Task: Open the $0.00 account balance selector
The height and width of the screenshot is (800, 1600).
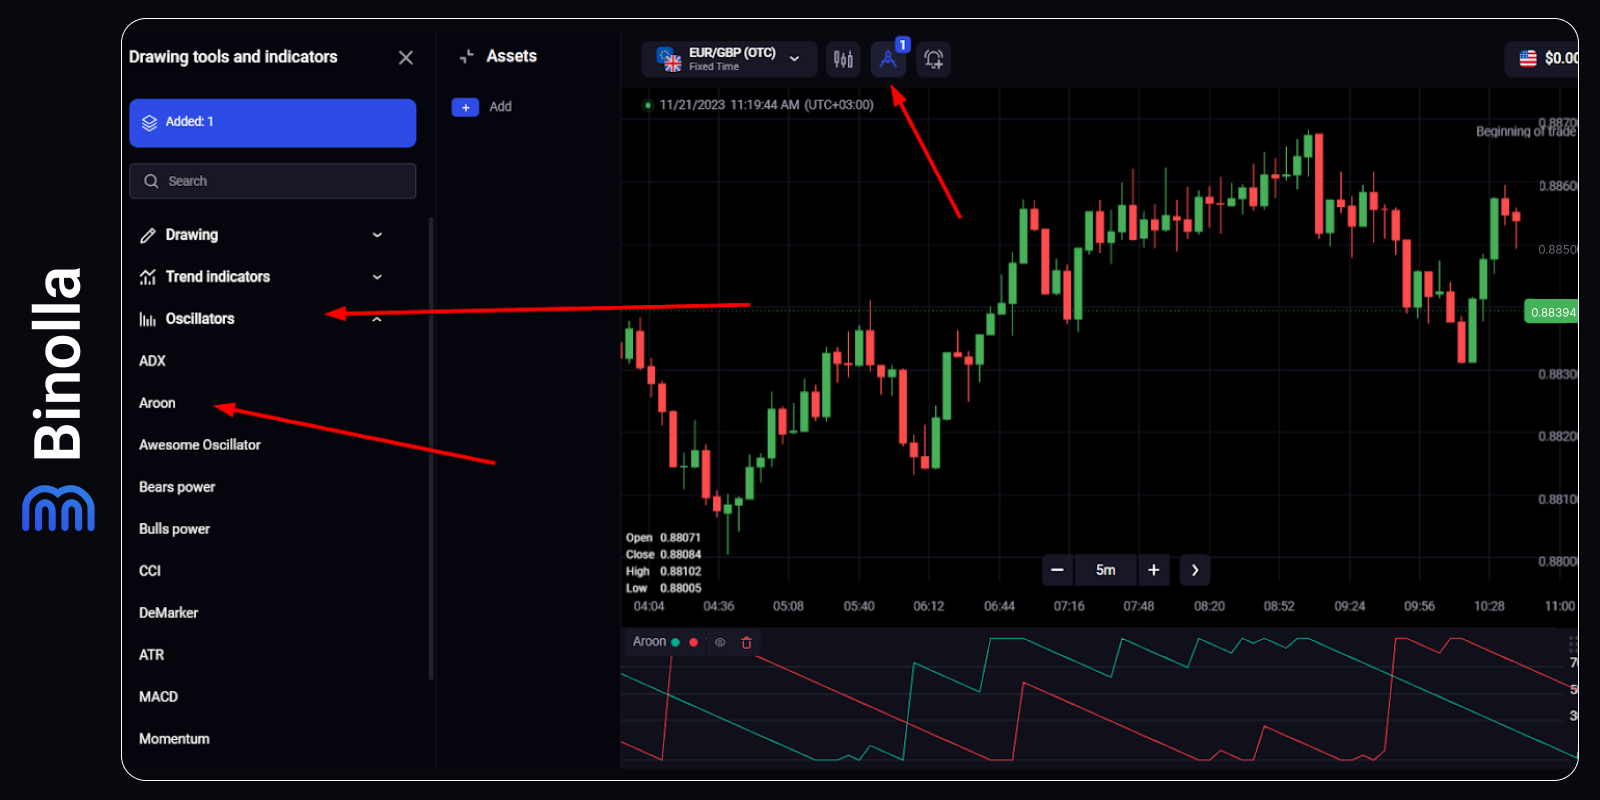Action: click(1542, 59)
